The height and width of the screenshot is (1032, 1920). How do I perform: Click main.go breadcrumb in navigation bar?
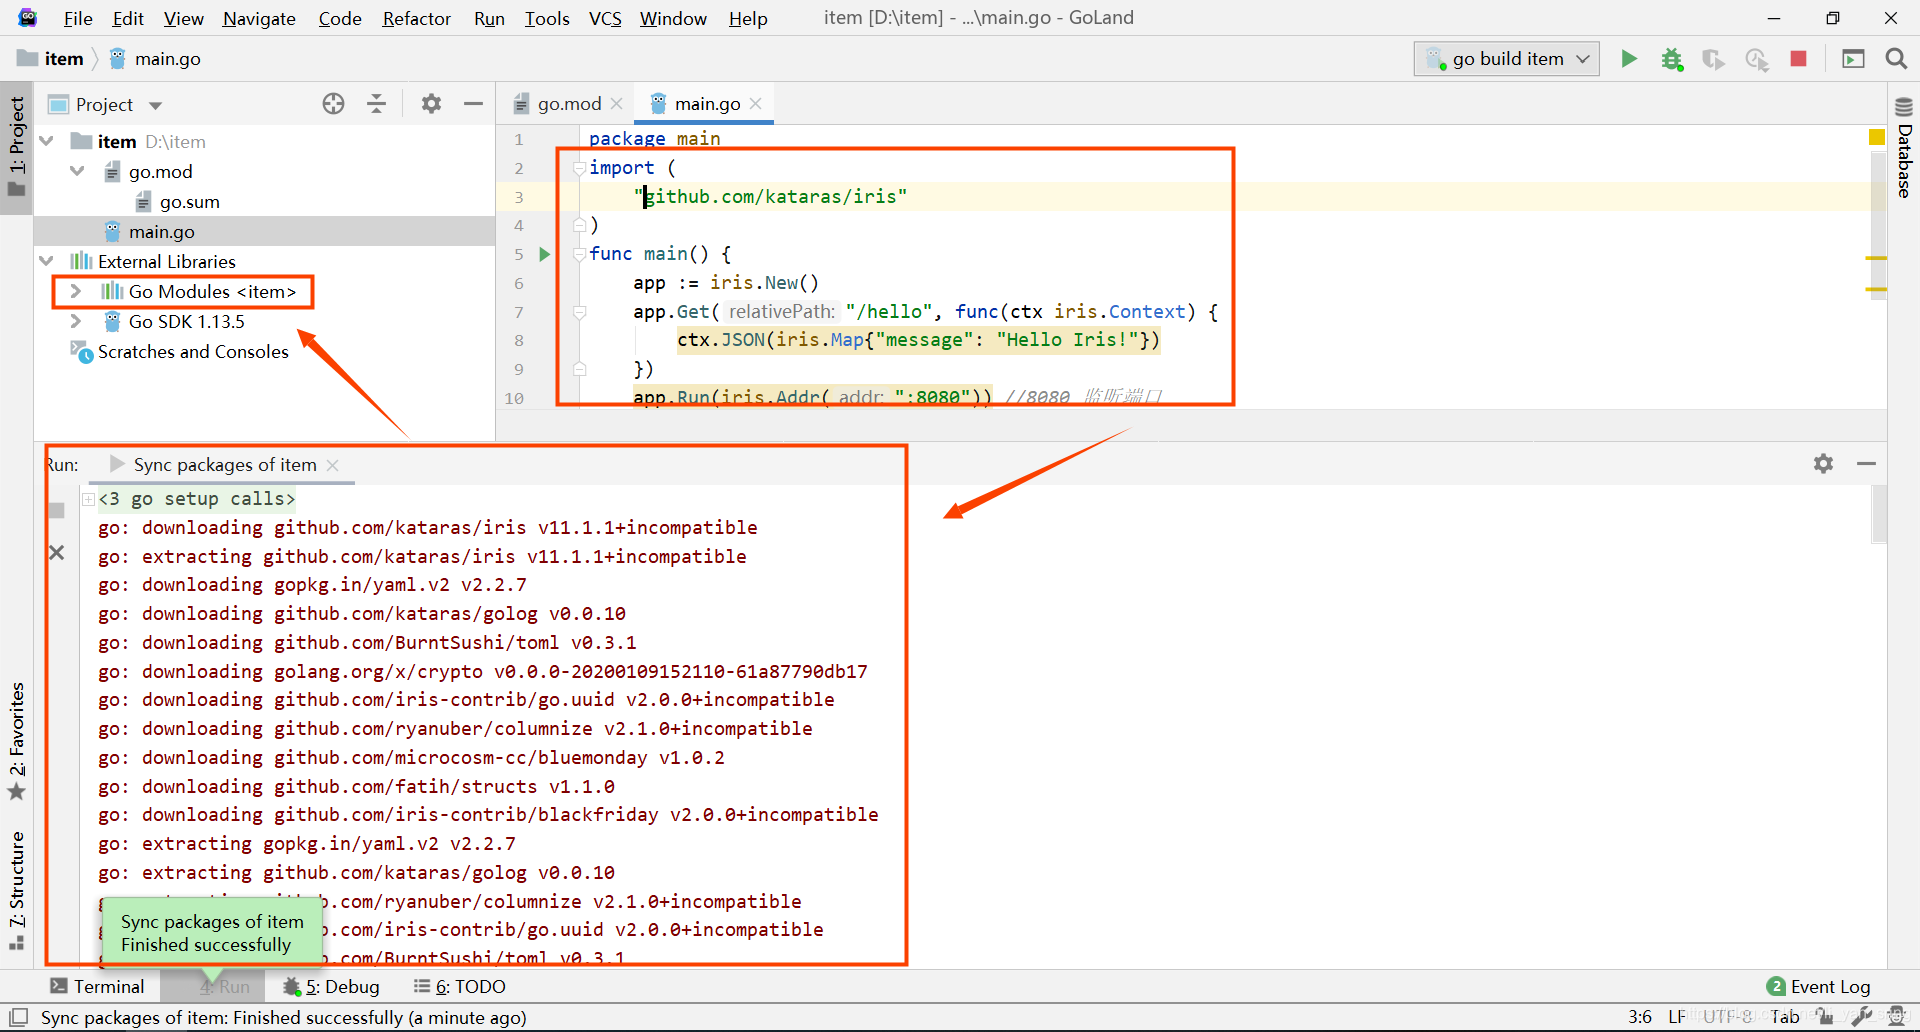(155, 59)
